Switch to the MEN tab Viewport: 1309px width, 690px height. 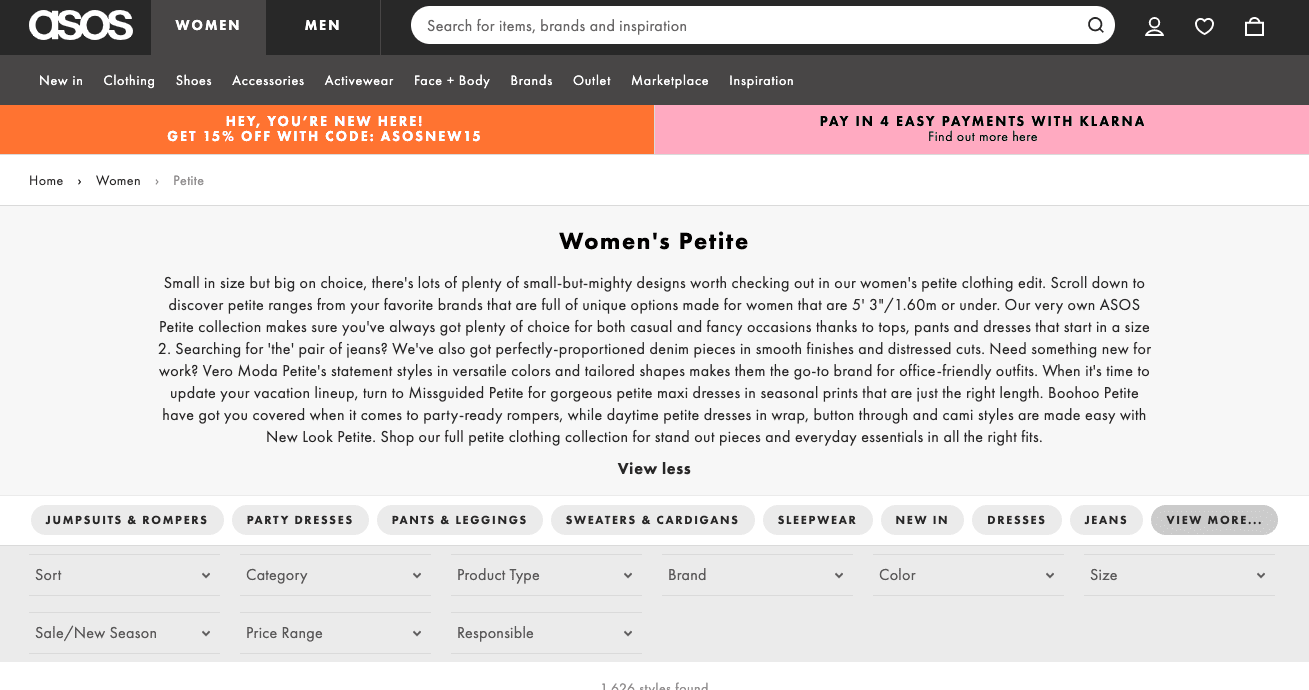[x=323, y=27]
